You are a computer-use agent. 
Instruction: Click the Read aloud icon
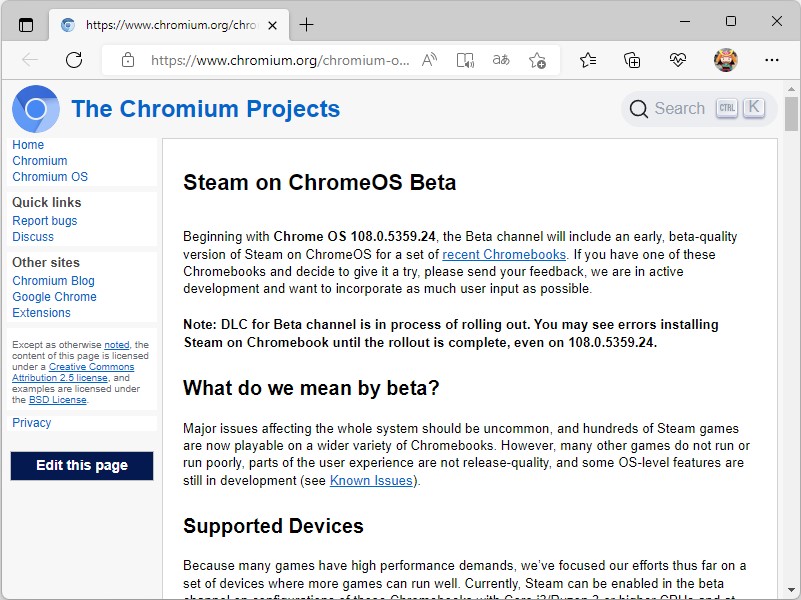(428, 60)
